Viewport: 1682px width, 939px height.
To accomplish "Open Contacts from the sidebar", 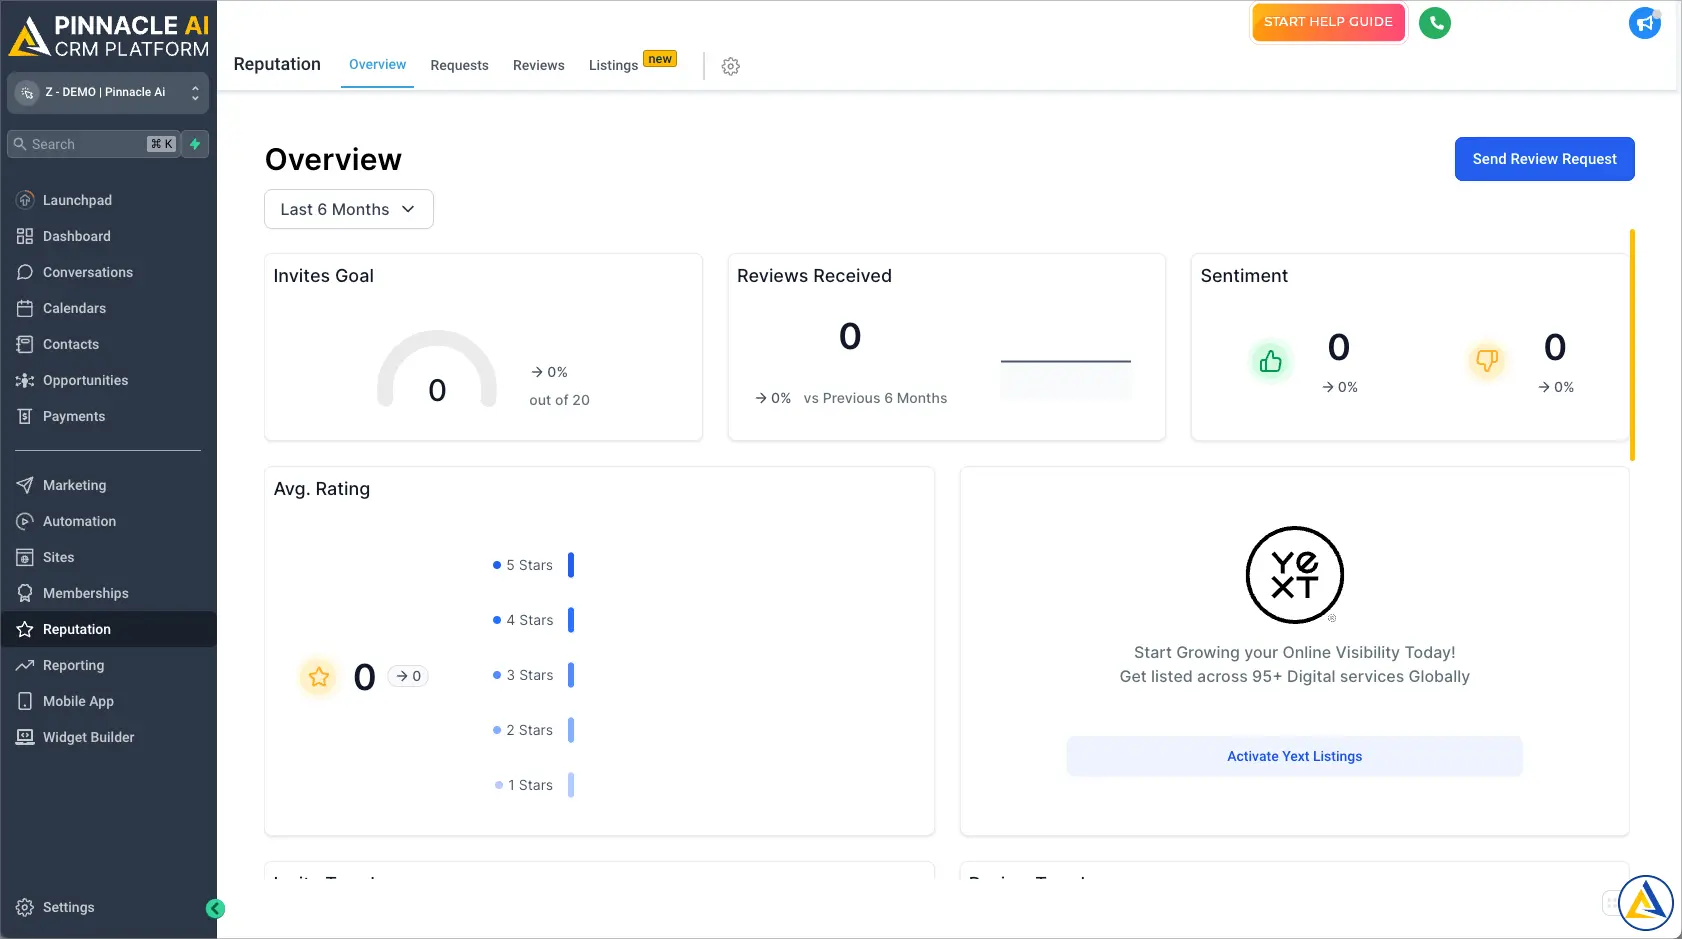I will pyautogui.click(x=70, y=344).
